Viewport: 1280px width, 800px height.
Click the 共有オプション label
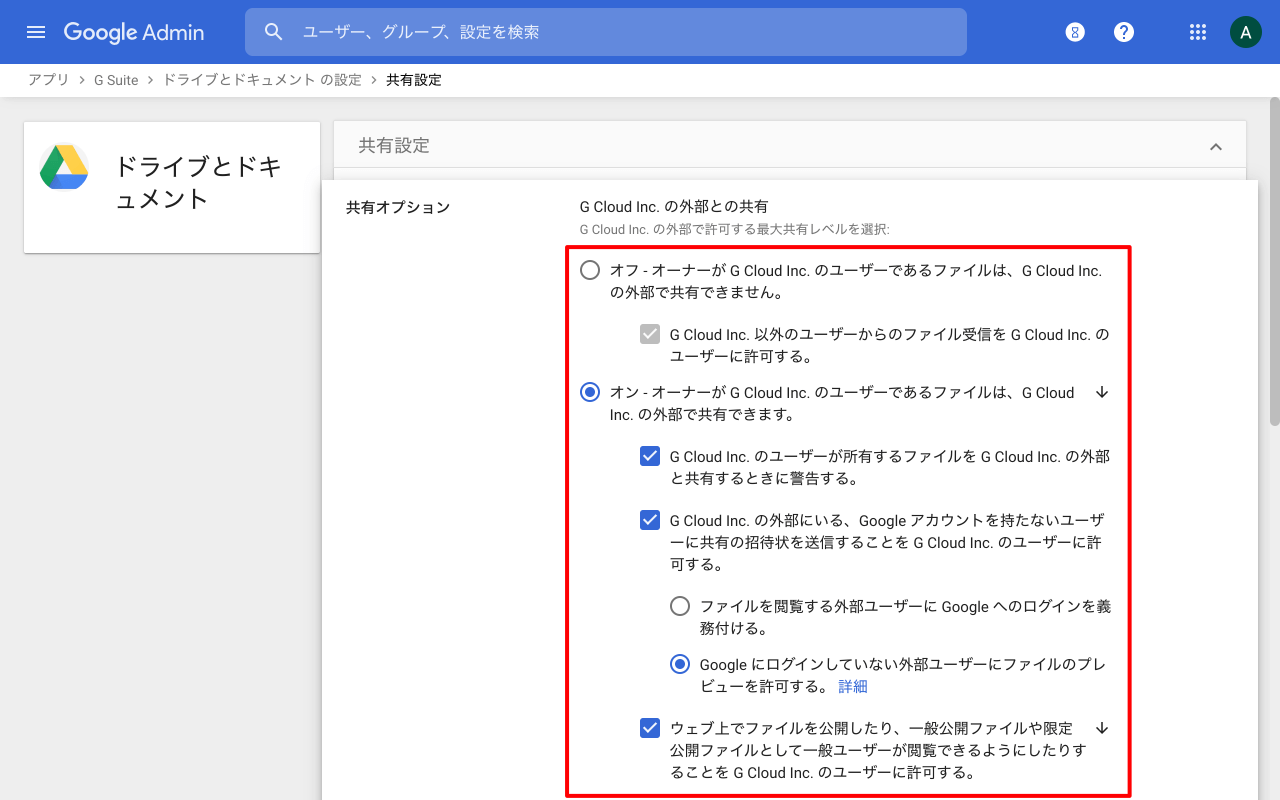click(398, 207)
